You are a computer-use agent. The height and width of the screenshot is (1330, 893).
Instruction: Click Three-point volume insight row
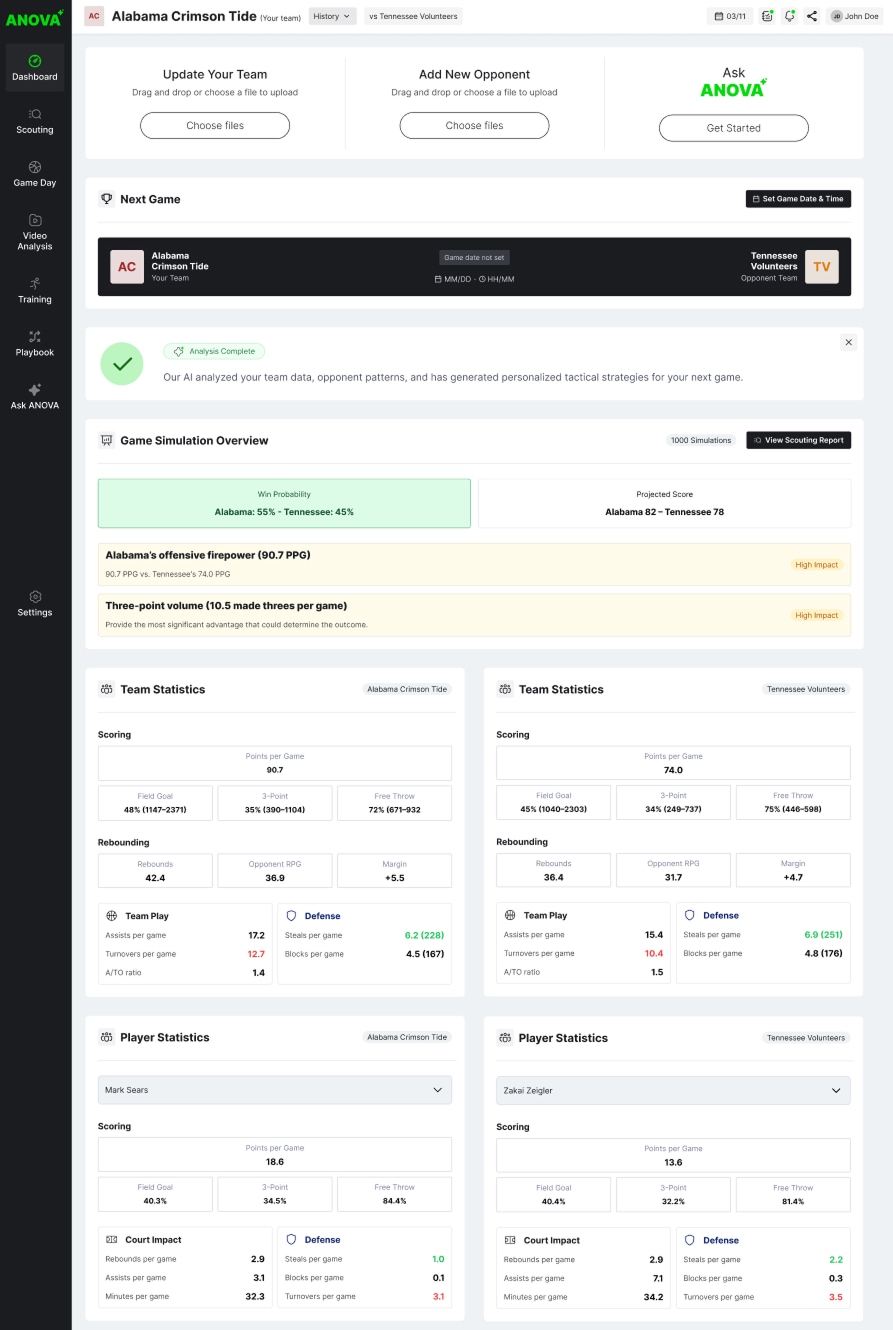[474, 615]
